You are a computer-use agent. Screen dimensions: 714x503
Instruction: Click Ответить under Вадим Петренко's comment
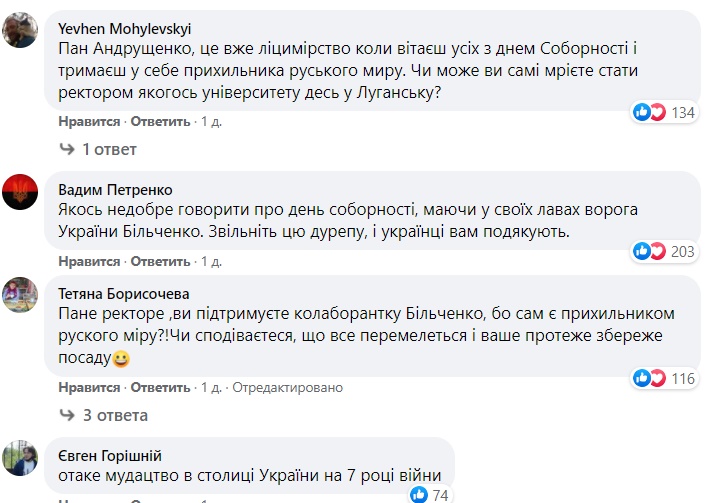[160, 262]
